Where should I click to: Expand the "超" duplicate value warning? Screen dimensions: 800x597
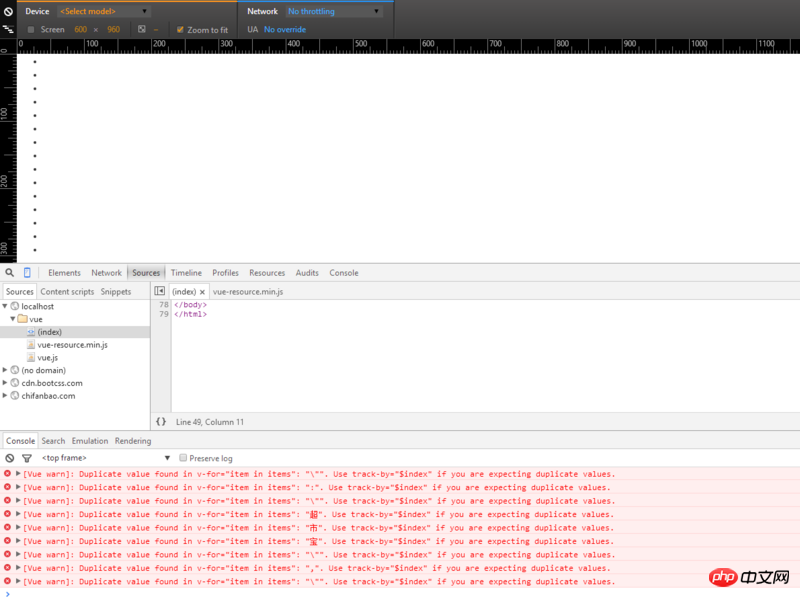tap(18, 514)
